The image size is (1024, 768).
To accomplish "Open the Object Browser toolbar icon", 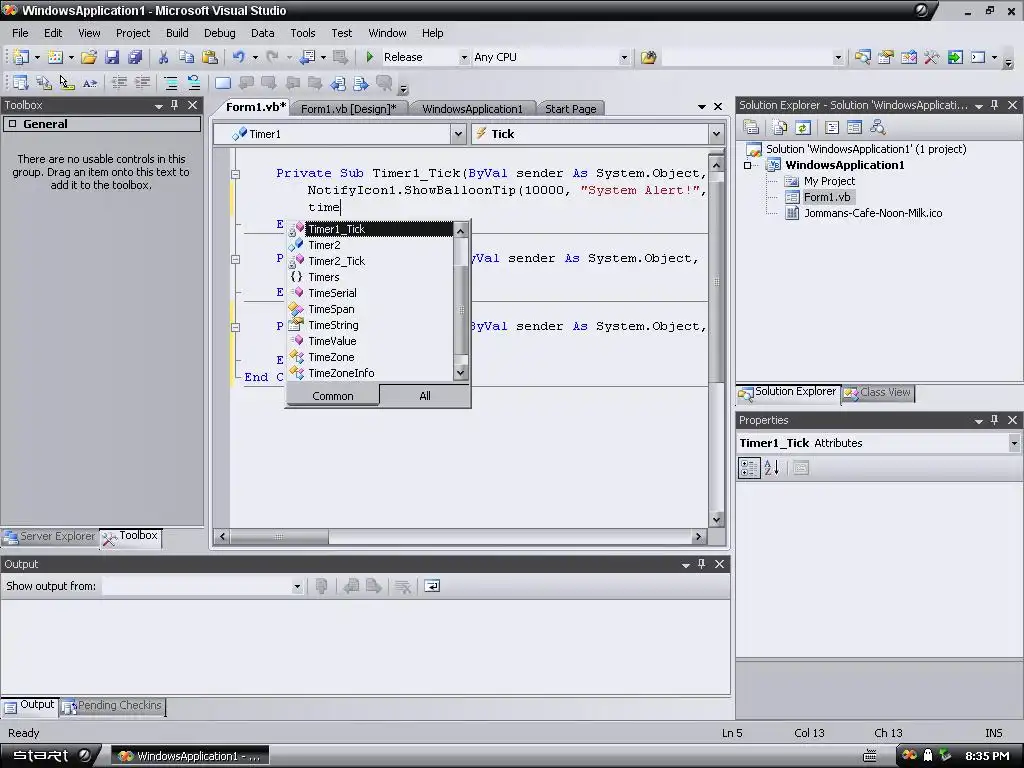I will (x=908, y=57).
